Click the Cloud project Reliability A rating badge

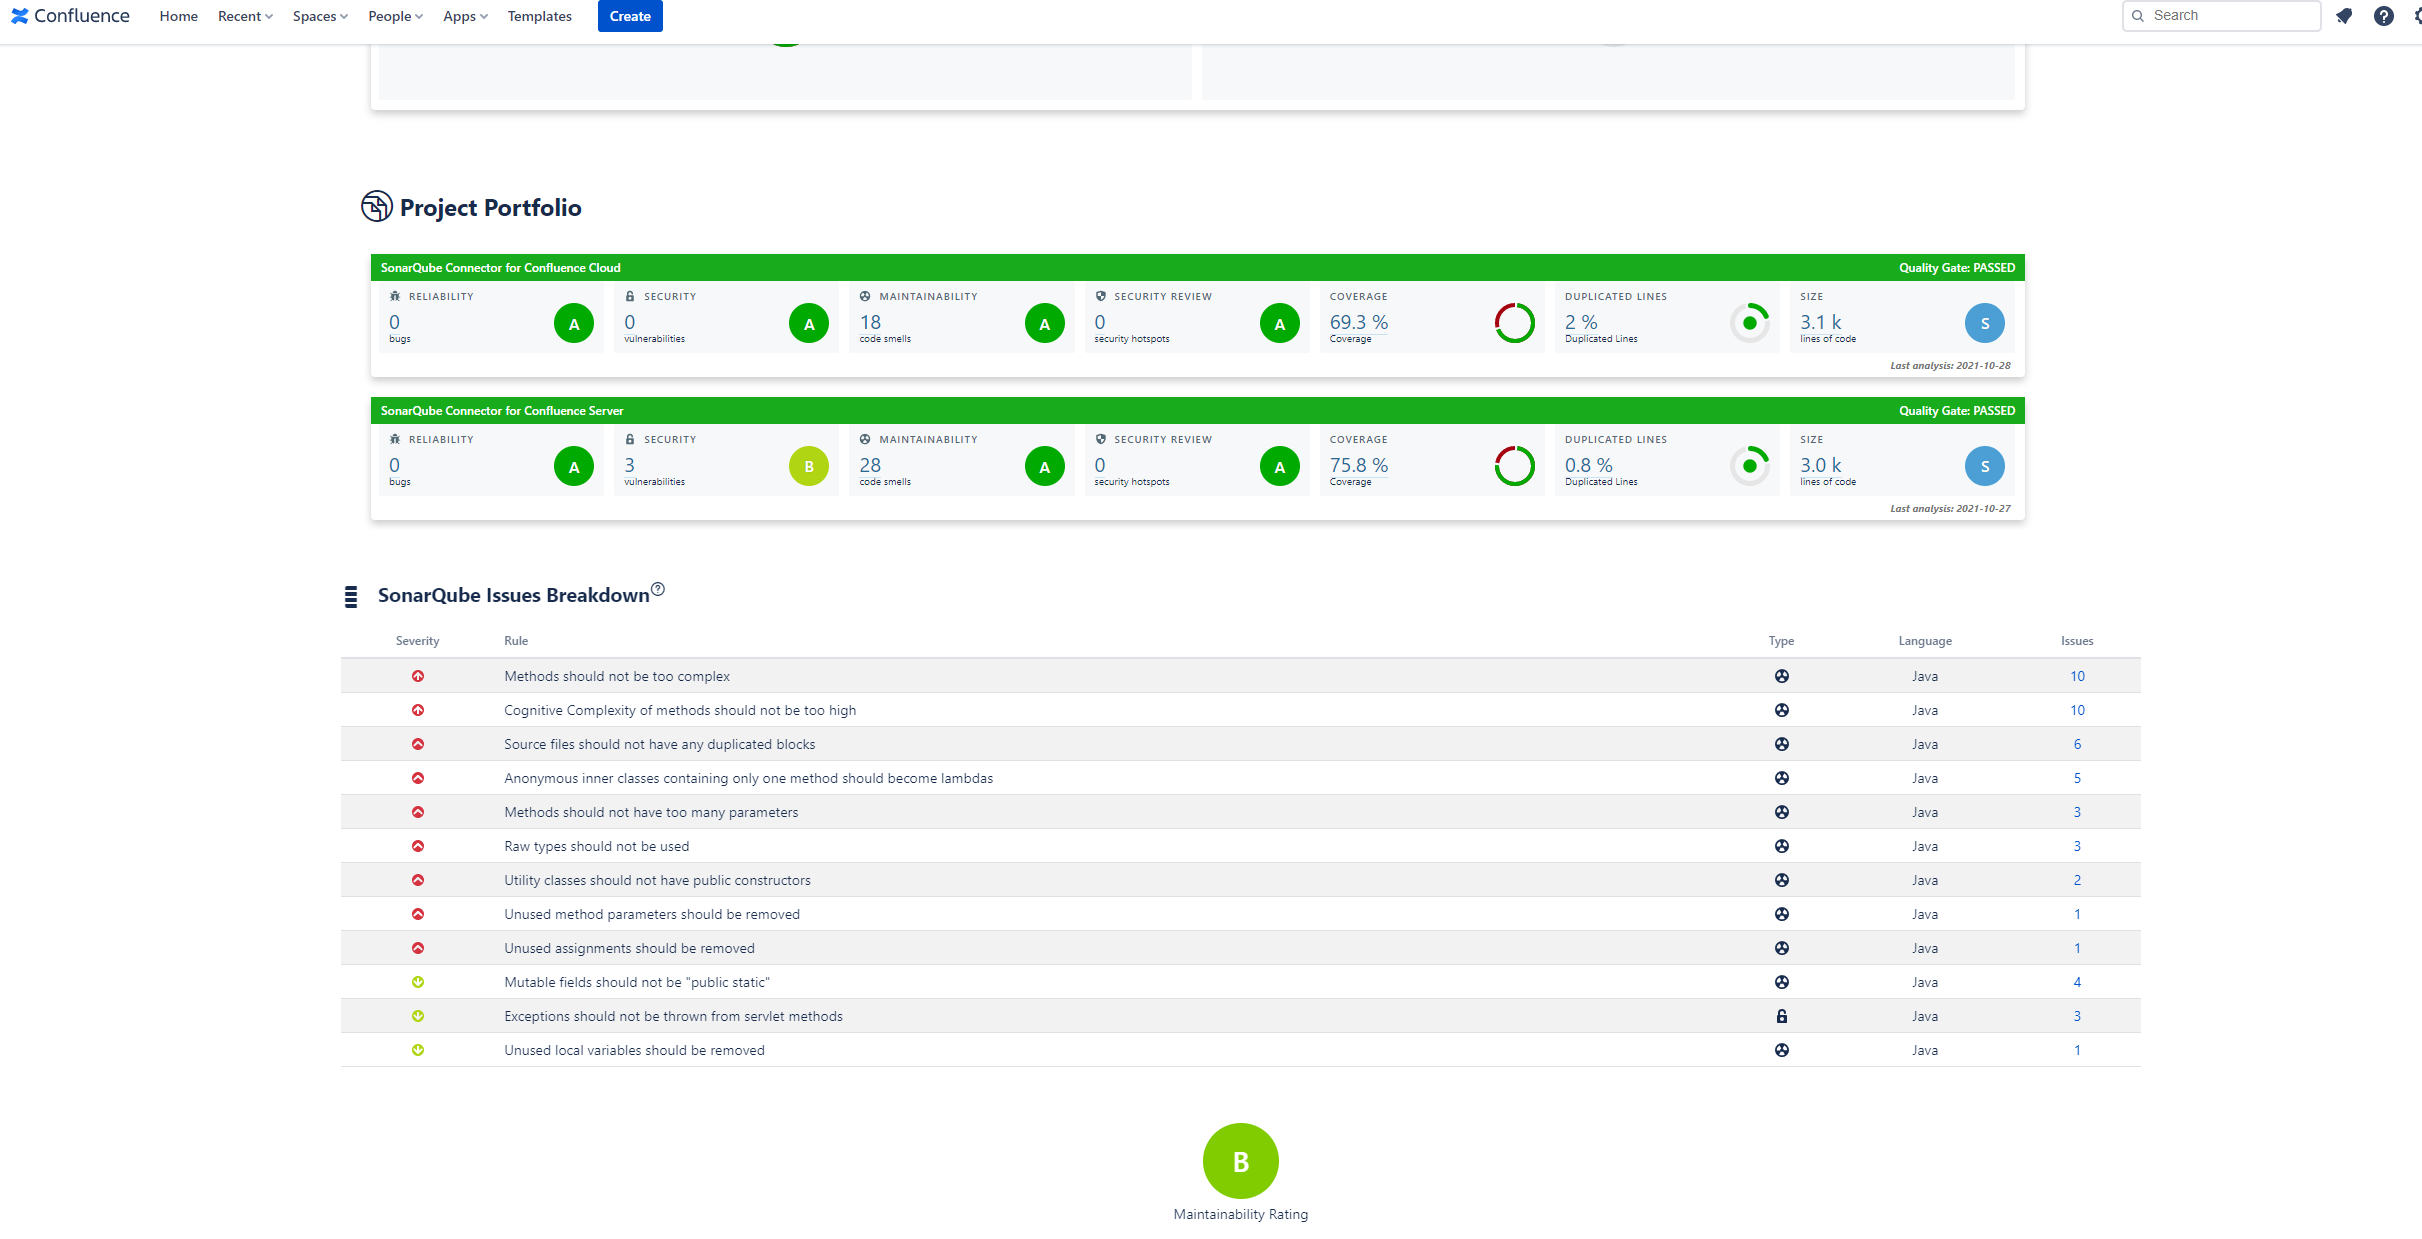coord(574,323)
